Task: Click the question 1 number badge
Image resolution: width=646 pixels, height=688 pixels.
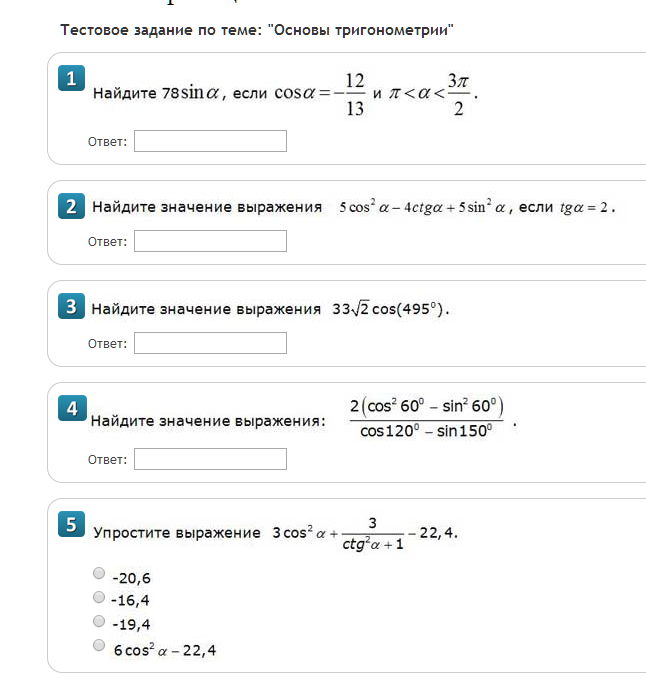Action: point(71,78)
